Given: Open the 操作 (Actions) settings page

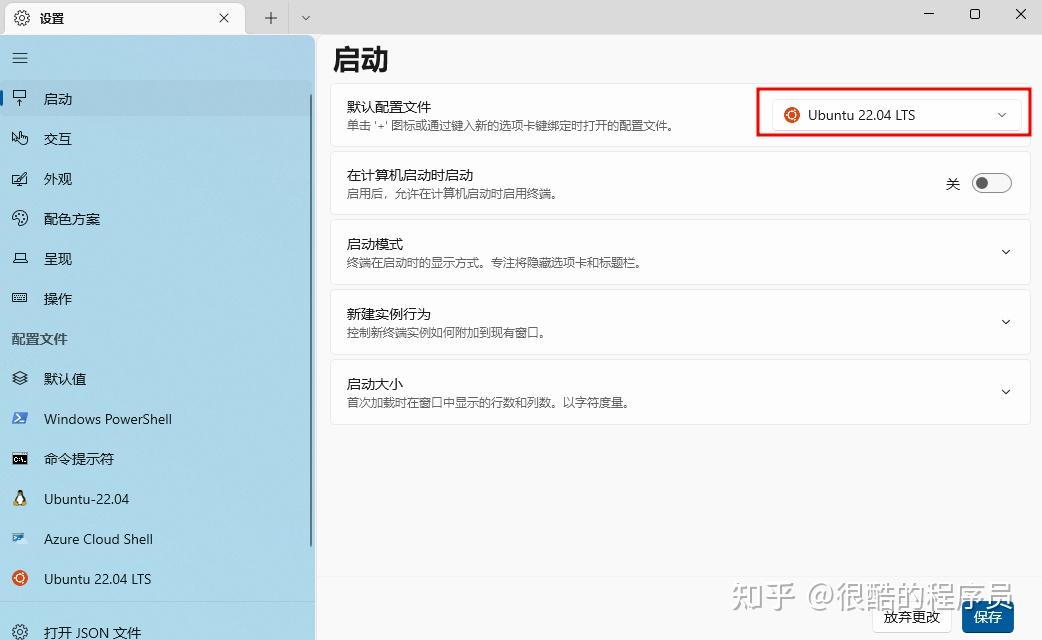Looking at the screenshot, I should (x=57, y=299).
